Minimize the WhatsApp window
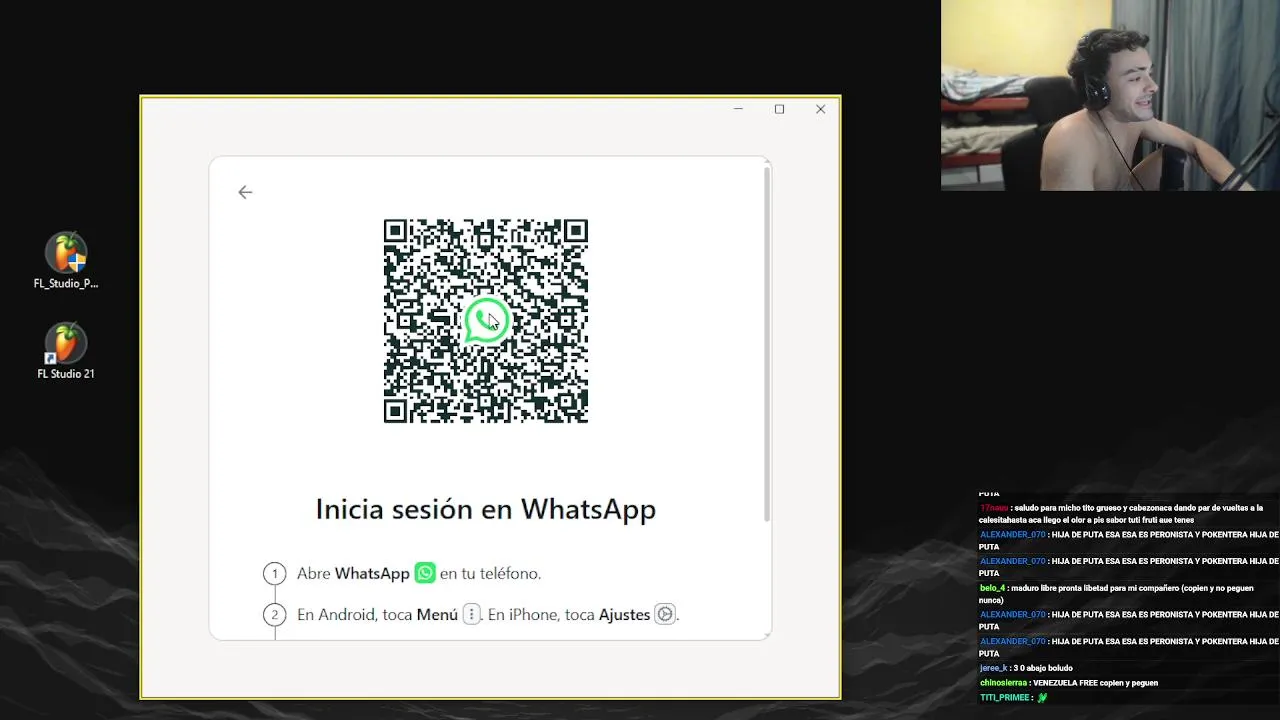 tap(738, 109)
